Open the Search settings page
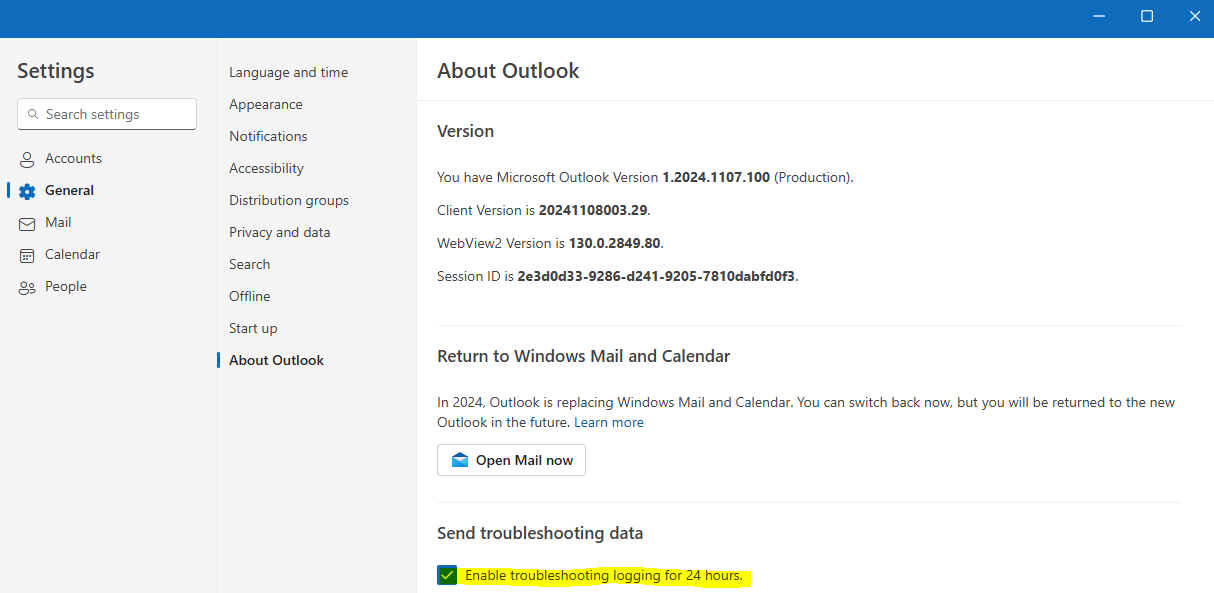 (x=249, y=264)
